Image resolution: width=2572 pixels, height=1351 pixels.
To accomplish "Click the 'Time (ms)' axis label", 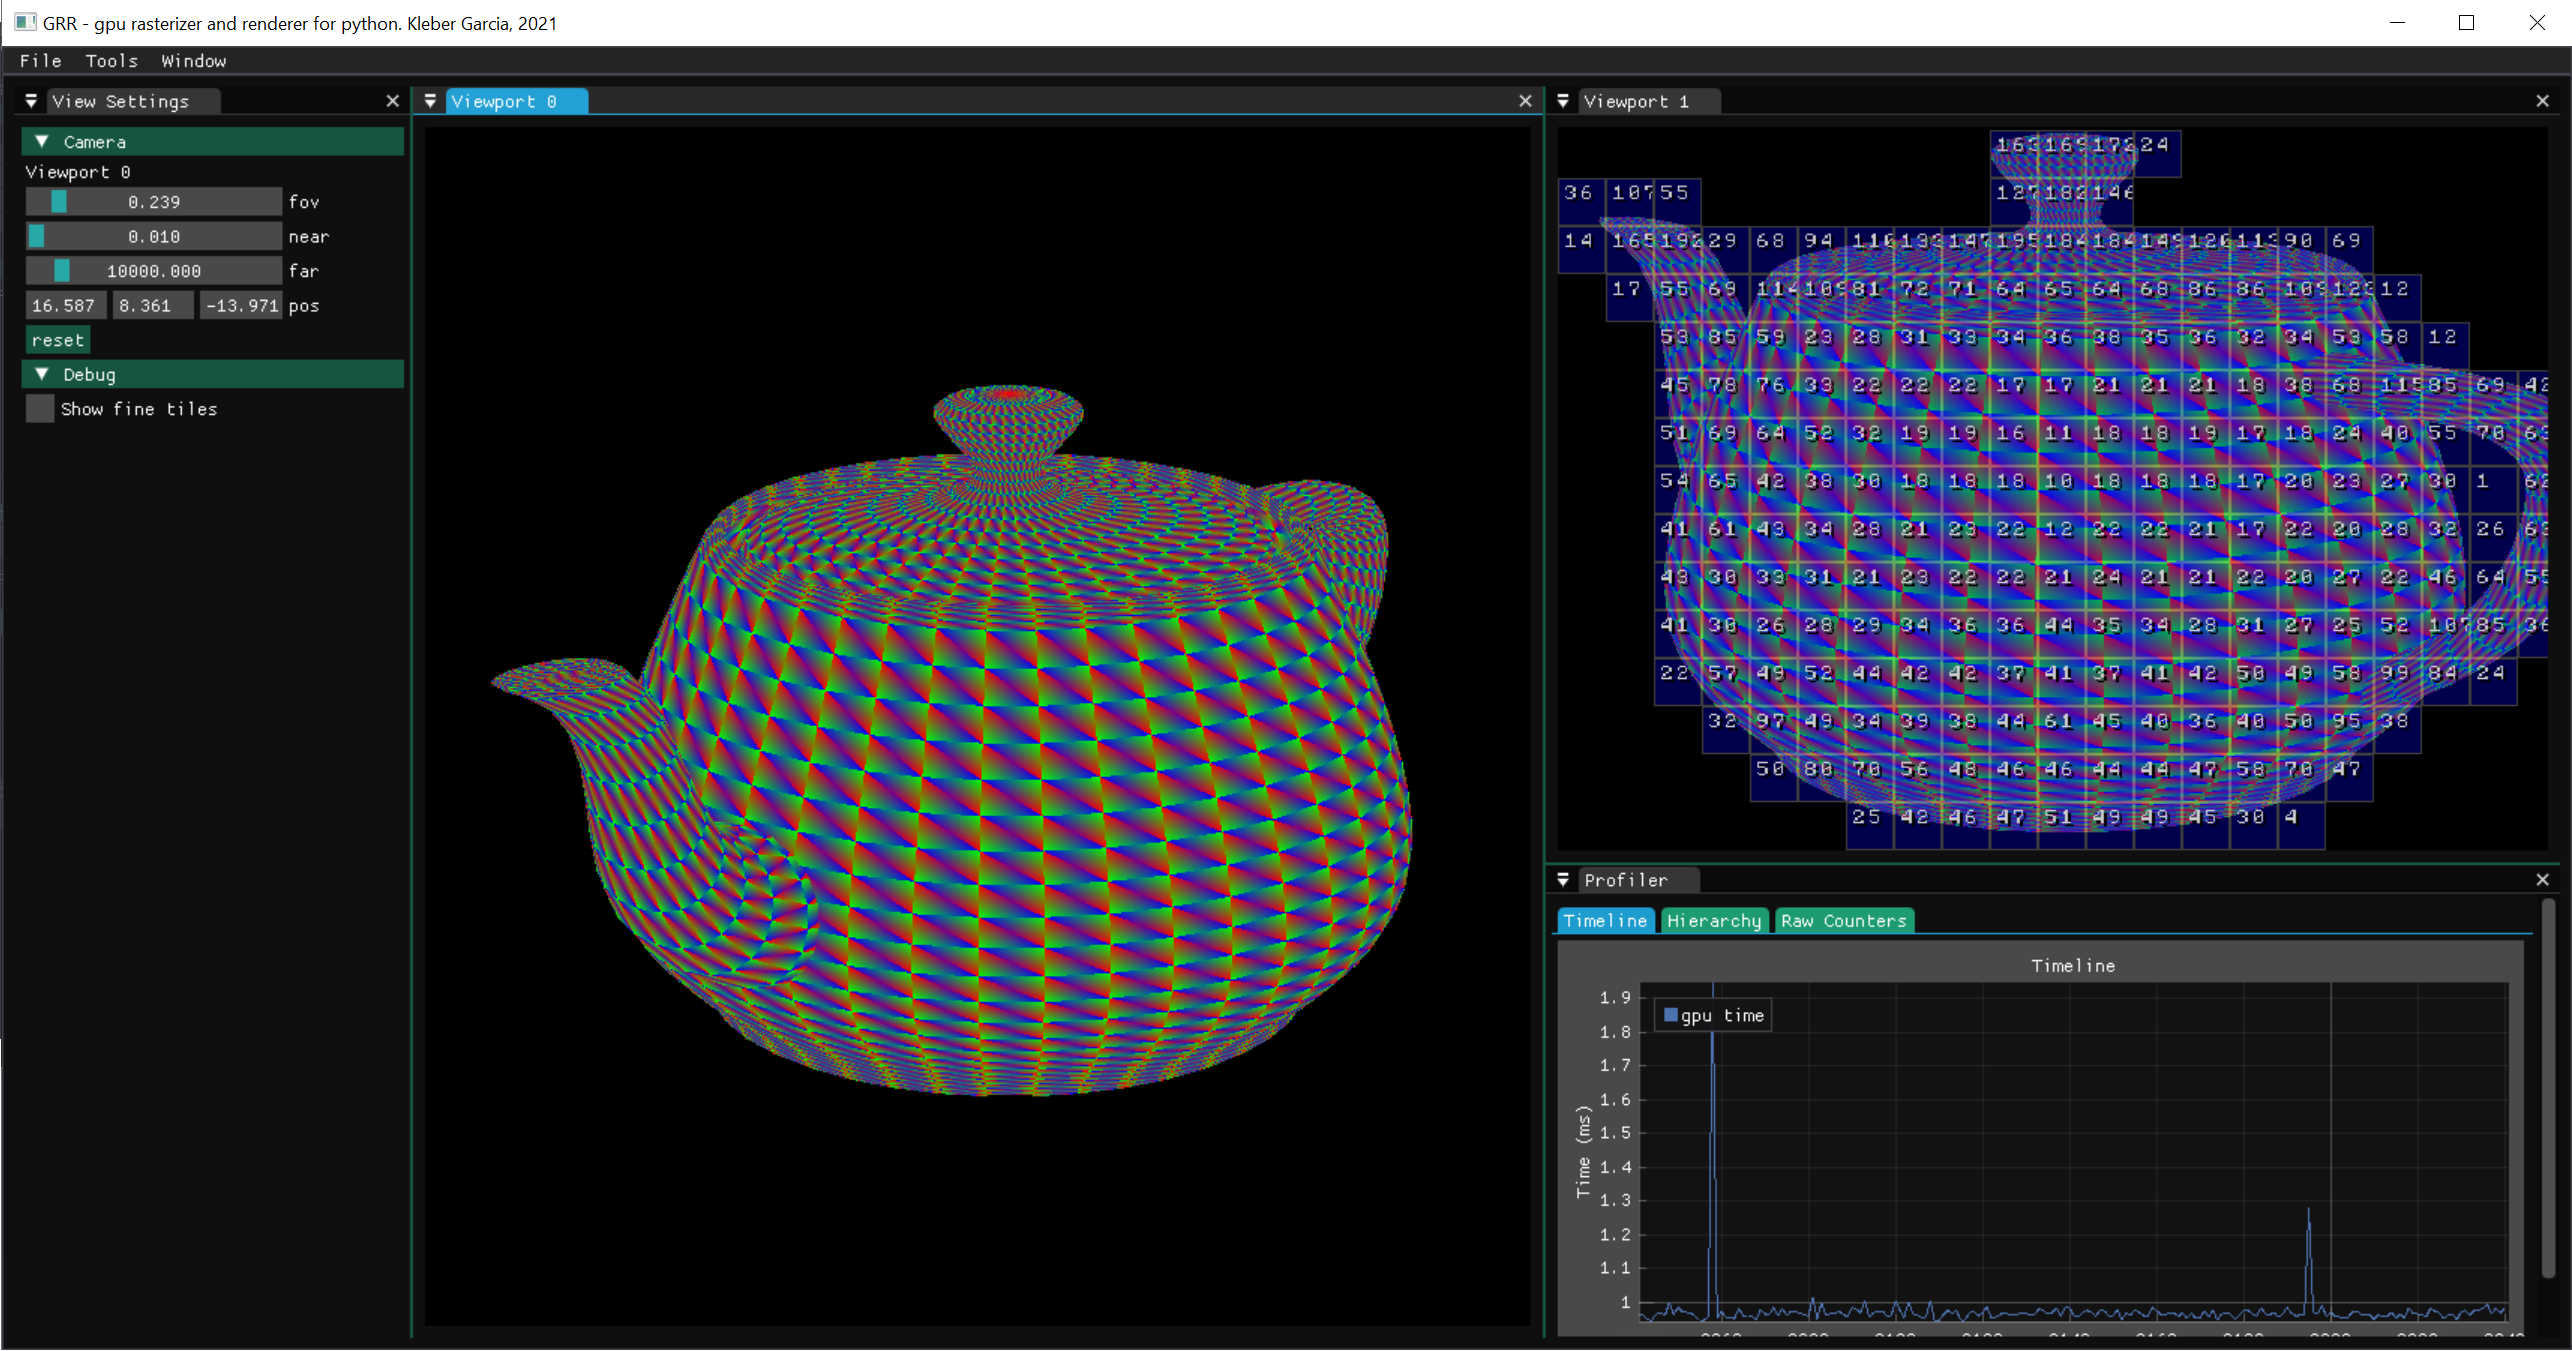I will point(1583,1151).
